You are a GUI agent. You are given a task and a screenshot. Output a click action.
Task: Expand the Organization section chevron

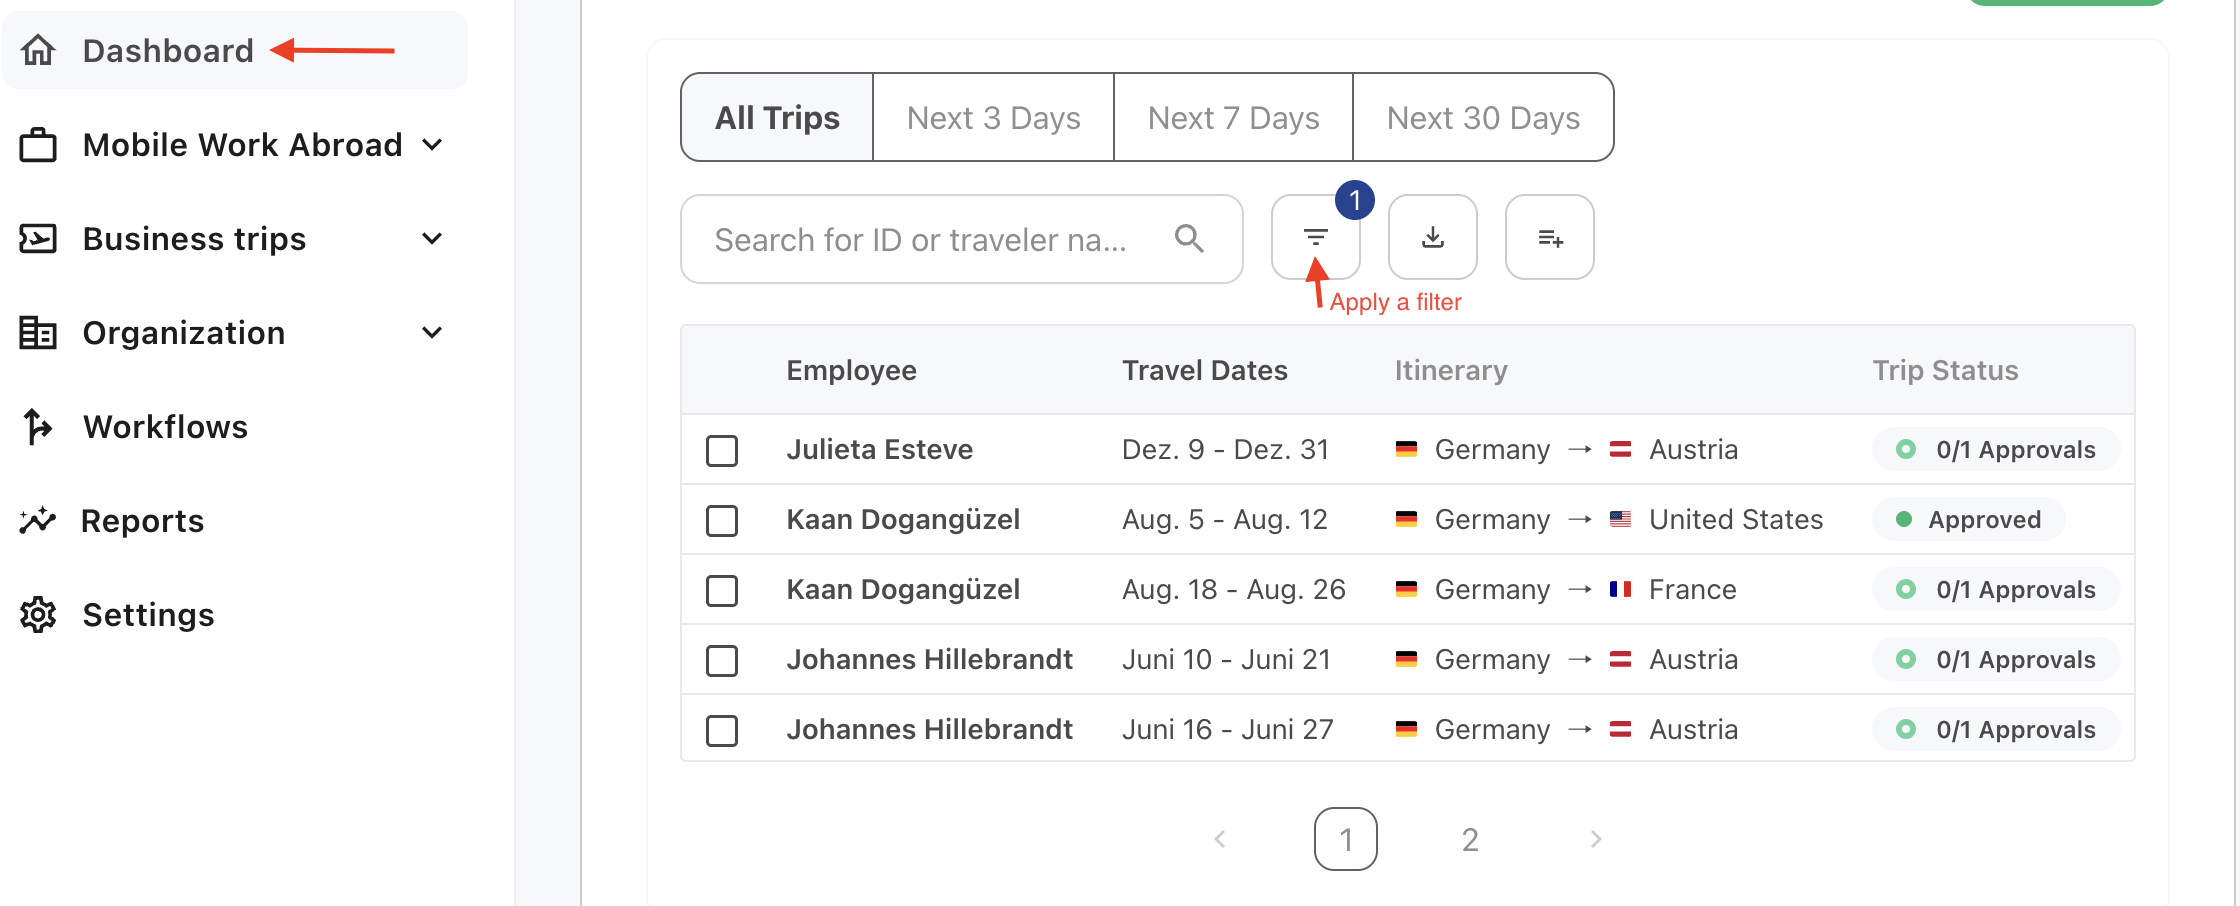click(x=432, y=333)
